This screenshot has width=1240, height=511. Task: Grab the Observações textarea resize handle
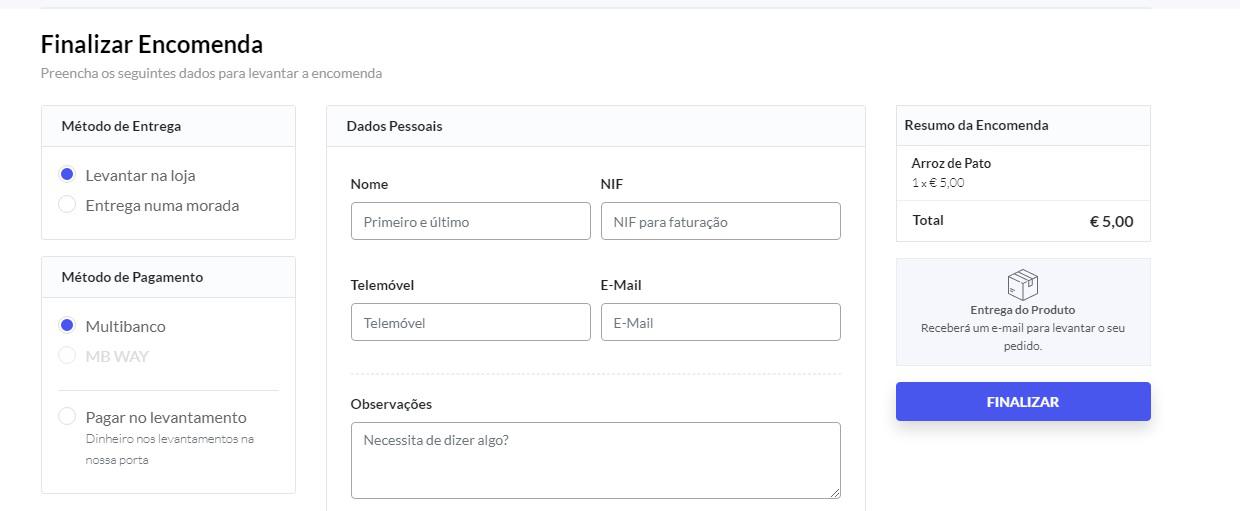[x=835, y=493]
